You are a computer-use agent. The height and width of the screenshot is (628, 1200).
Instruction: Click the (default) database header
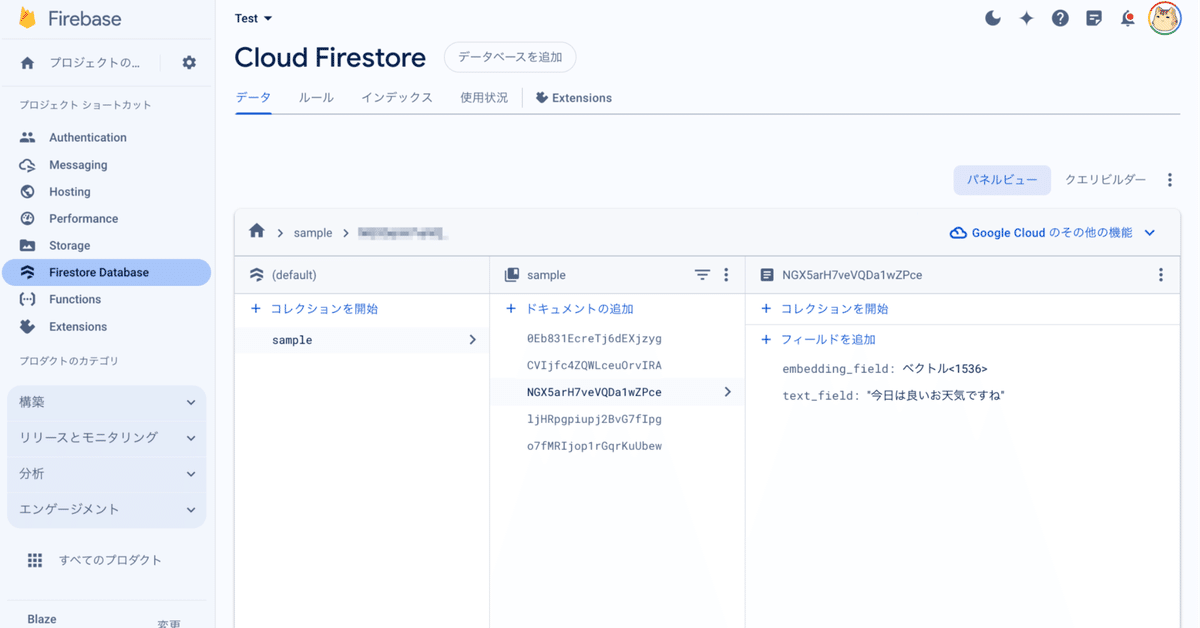[294, 275]
